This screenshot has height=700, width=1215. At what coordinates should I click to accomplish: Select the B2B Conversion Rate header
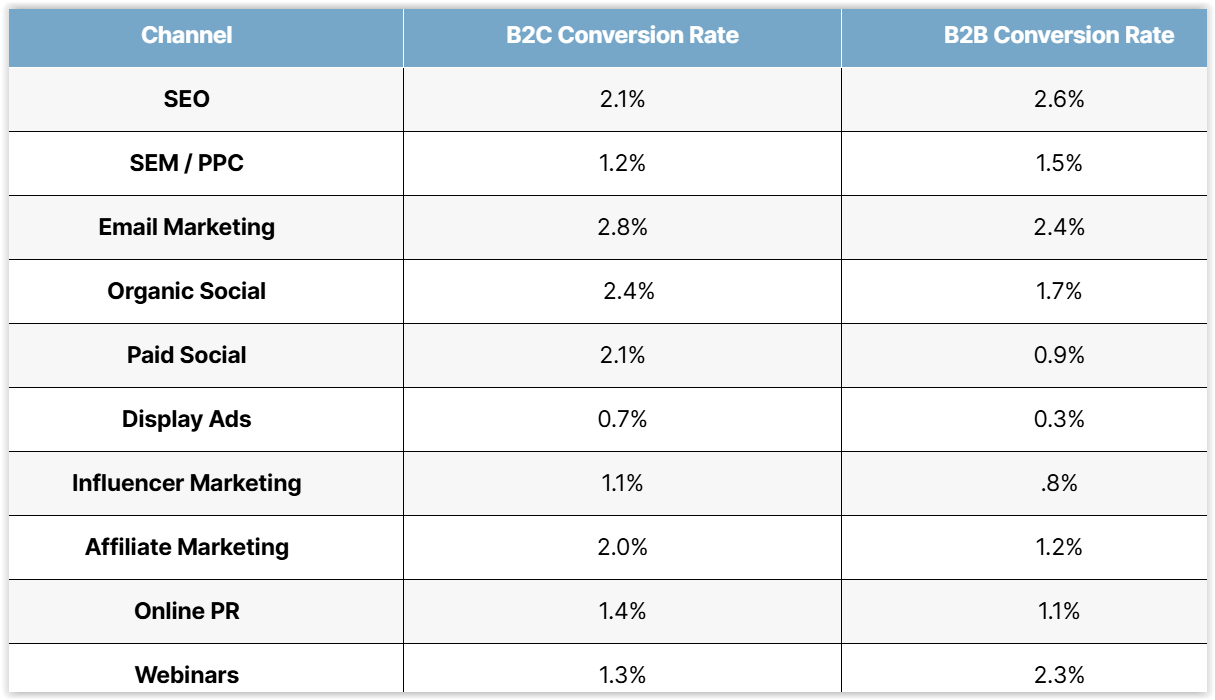1059,35
